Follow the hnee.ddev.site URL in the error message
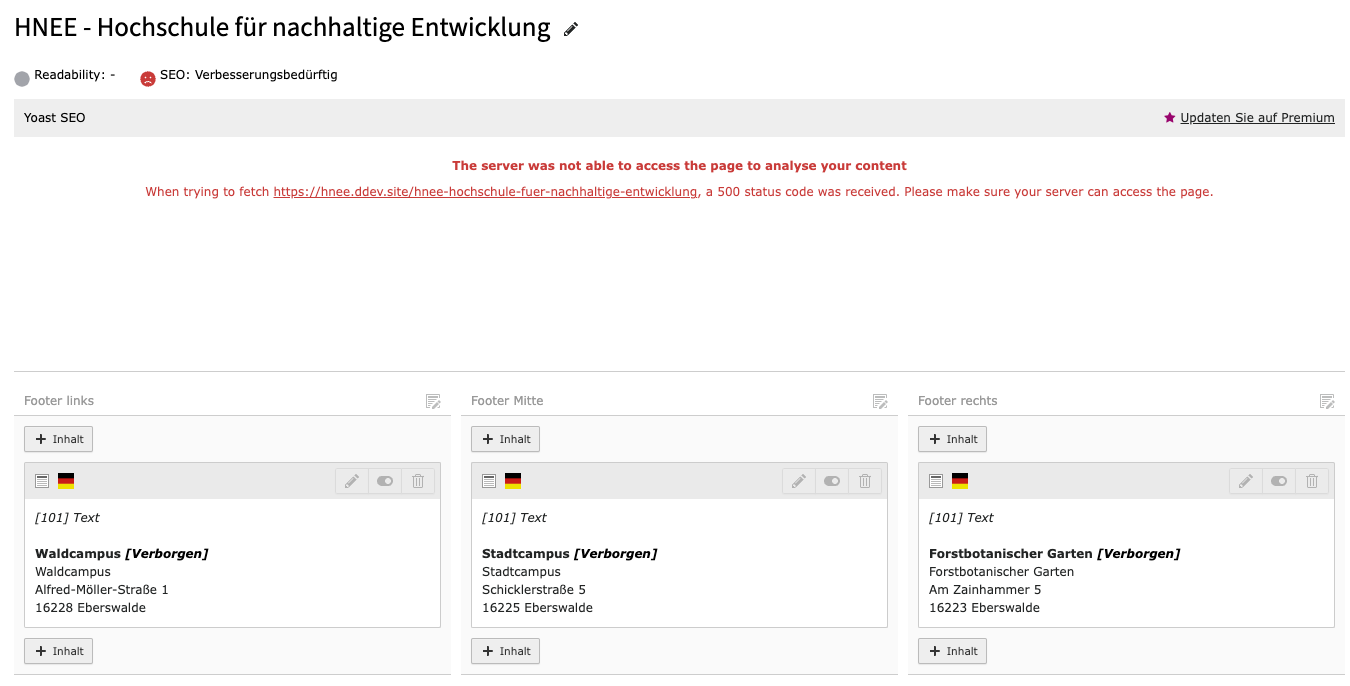Viewport: 1350px width, 686px height. 484,191
